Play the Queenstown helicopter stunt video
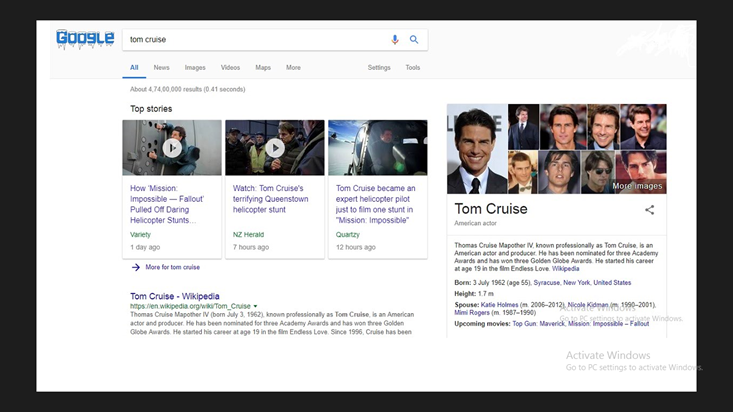 point(275,148)
